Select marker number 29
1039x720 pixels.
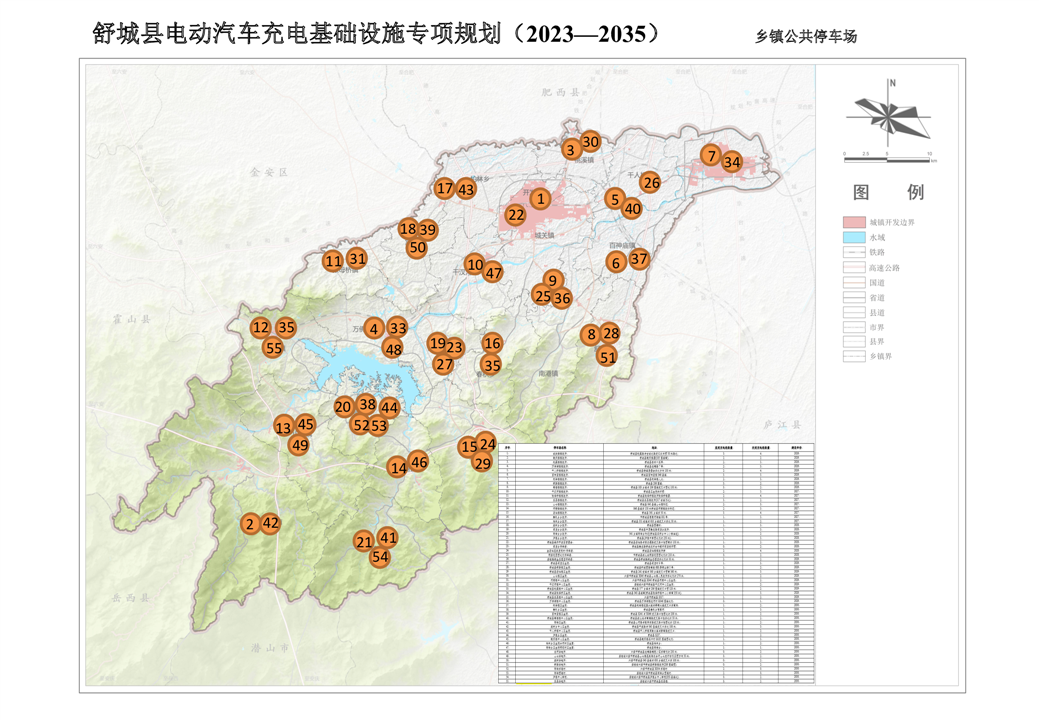pos(483,464)
